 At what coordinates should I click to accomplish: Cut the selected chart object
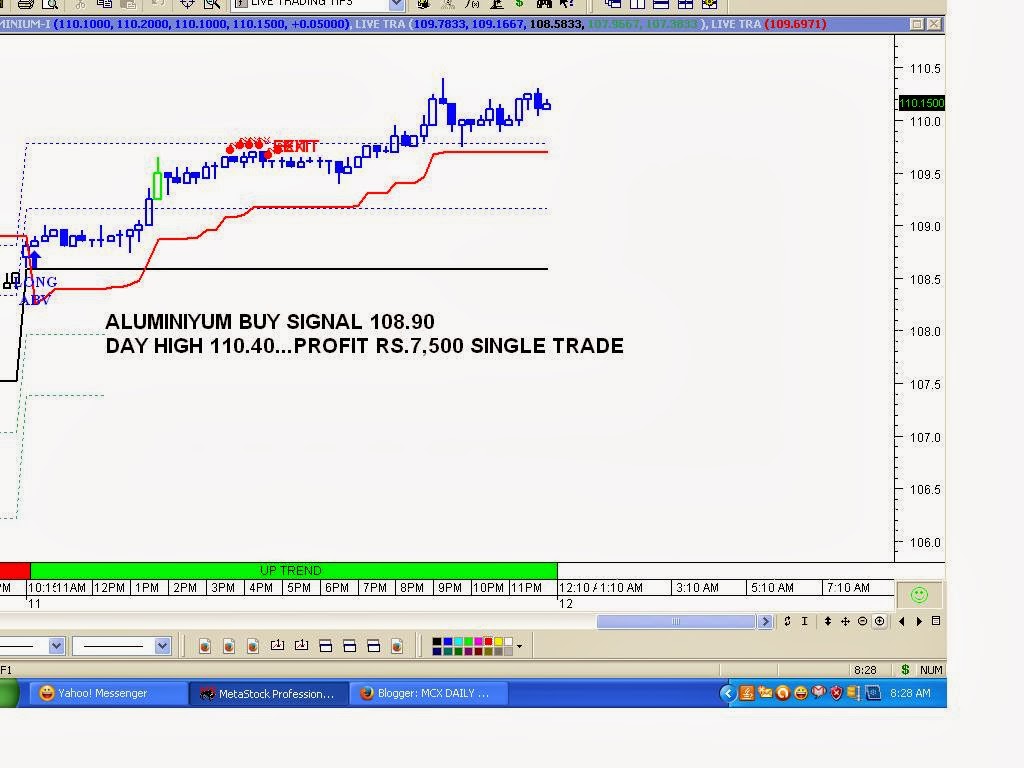tap(80, 5)
